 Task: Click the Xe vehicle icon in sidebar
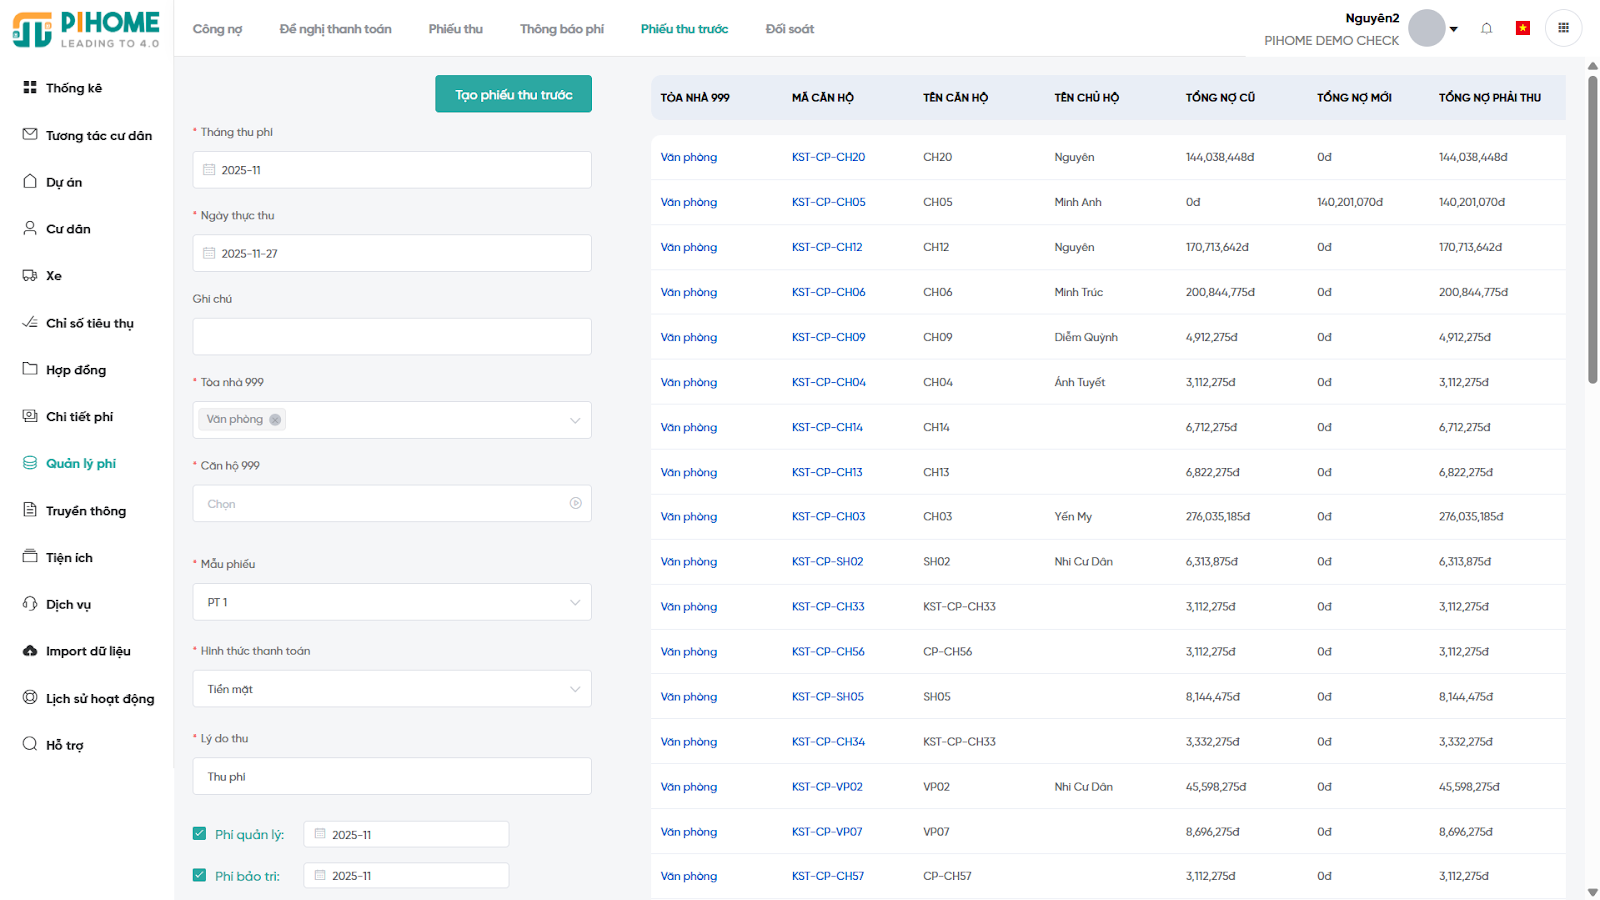coord(30,276)
